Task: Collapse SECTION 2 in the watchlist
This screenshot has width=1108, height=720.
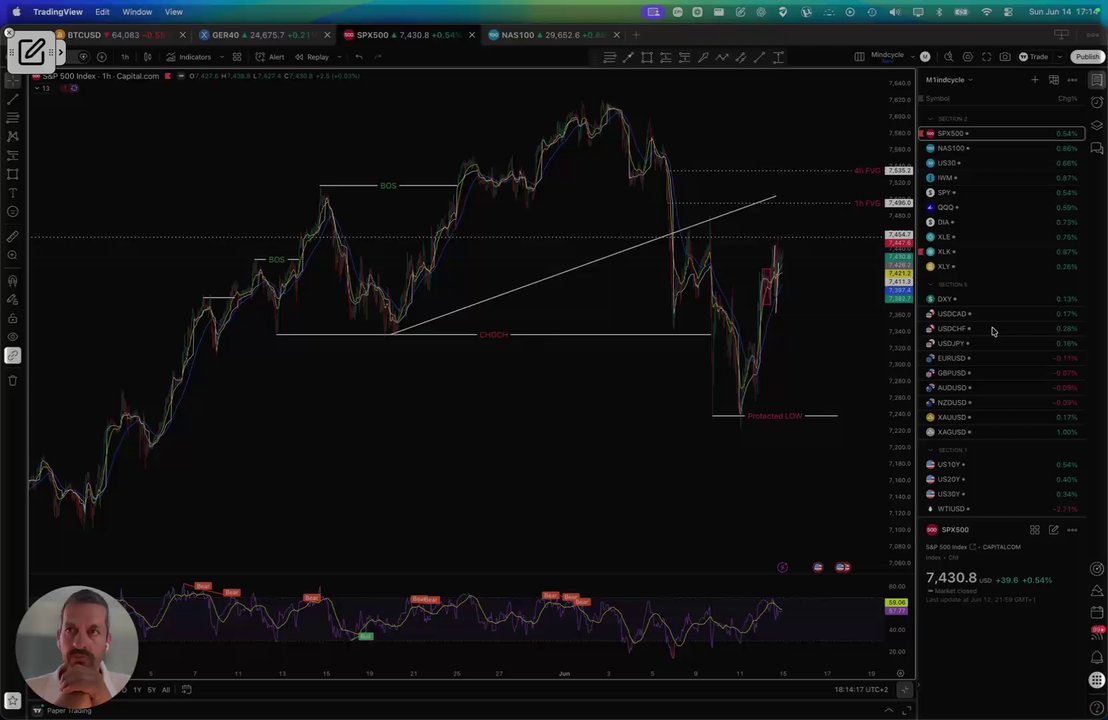Action: [x=931, y=119]
